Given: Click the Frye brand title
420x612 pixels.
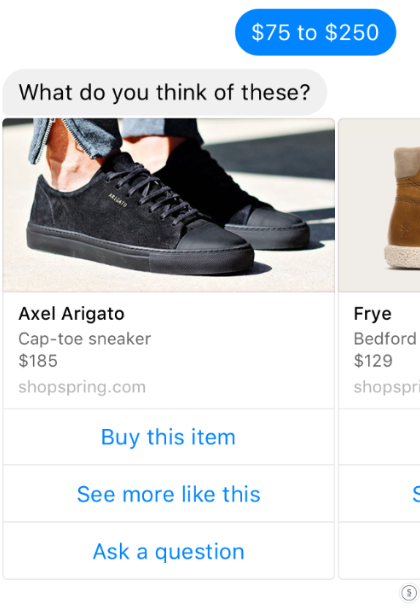Looking at the screenshot, I should (x=372, y=314).
